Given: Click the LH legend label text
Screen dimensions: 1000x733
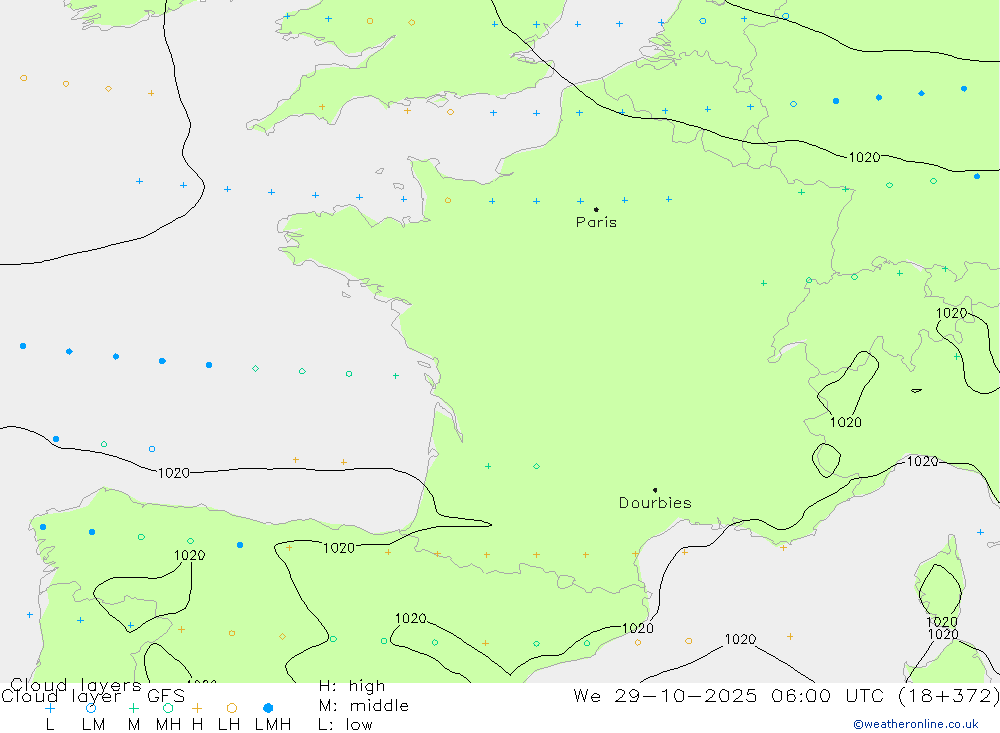Looking at the screenshot, I should [x=229, y=725].
